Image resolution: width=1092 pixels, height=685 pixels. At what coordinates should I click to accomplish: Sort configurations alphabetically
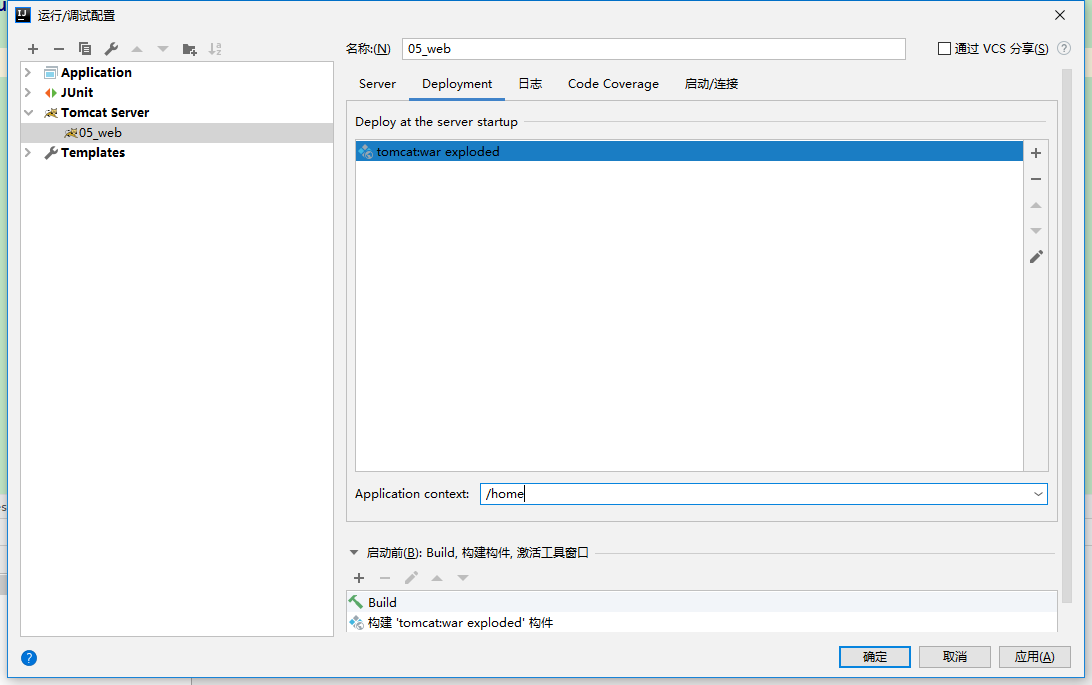click(215, 49)
